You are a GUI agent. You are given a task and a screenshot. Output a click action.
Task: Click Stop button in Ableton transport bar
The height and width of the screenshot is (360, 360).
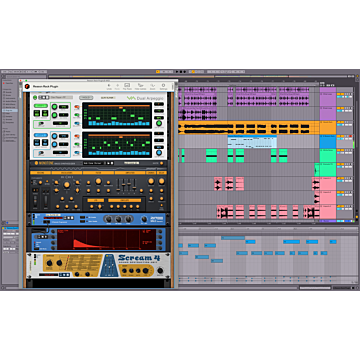[181, 72]
